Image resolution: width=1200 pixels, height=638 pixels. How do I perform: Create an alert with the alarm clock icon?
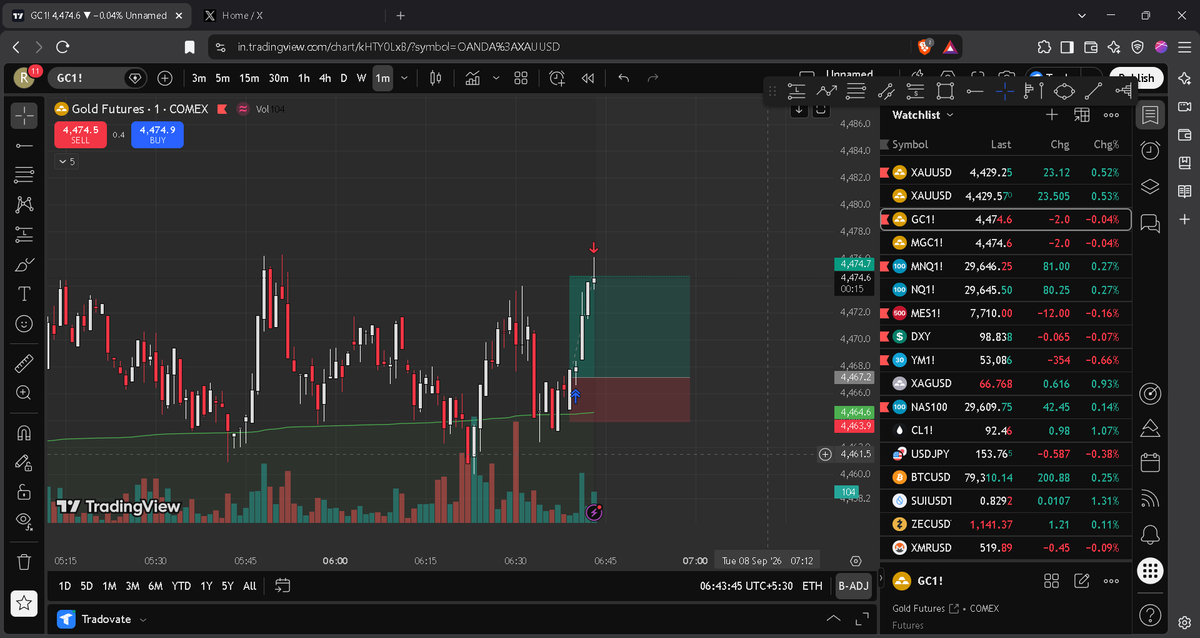557,78
